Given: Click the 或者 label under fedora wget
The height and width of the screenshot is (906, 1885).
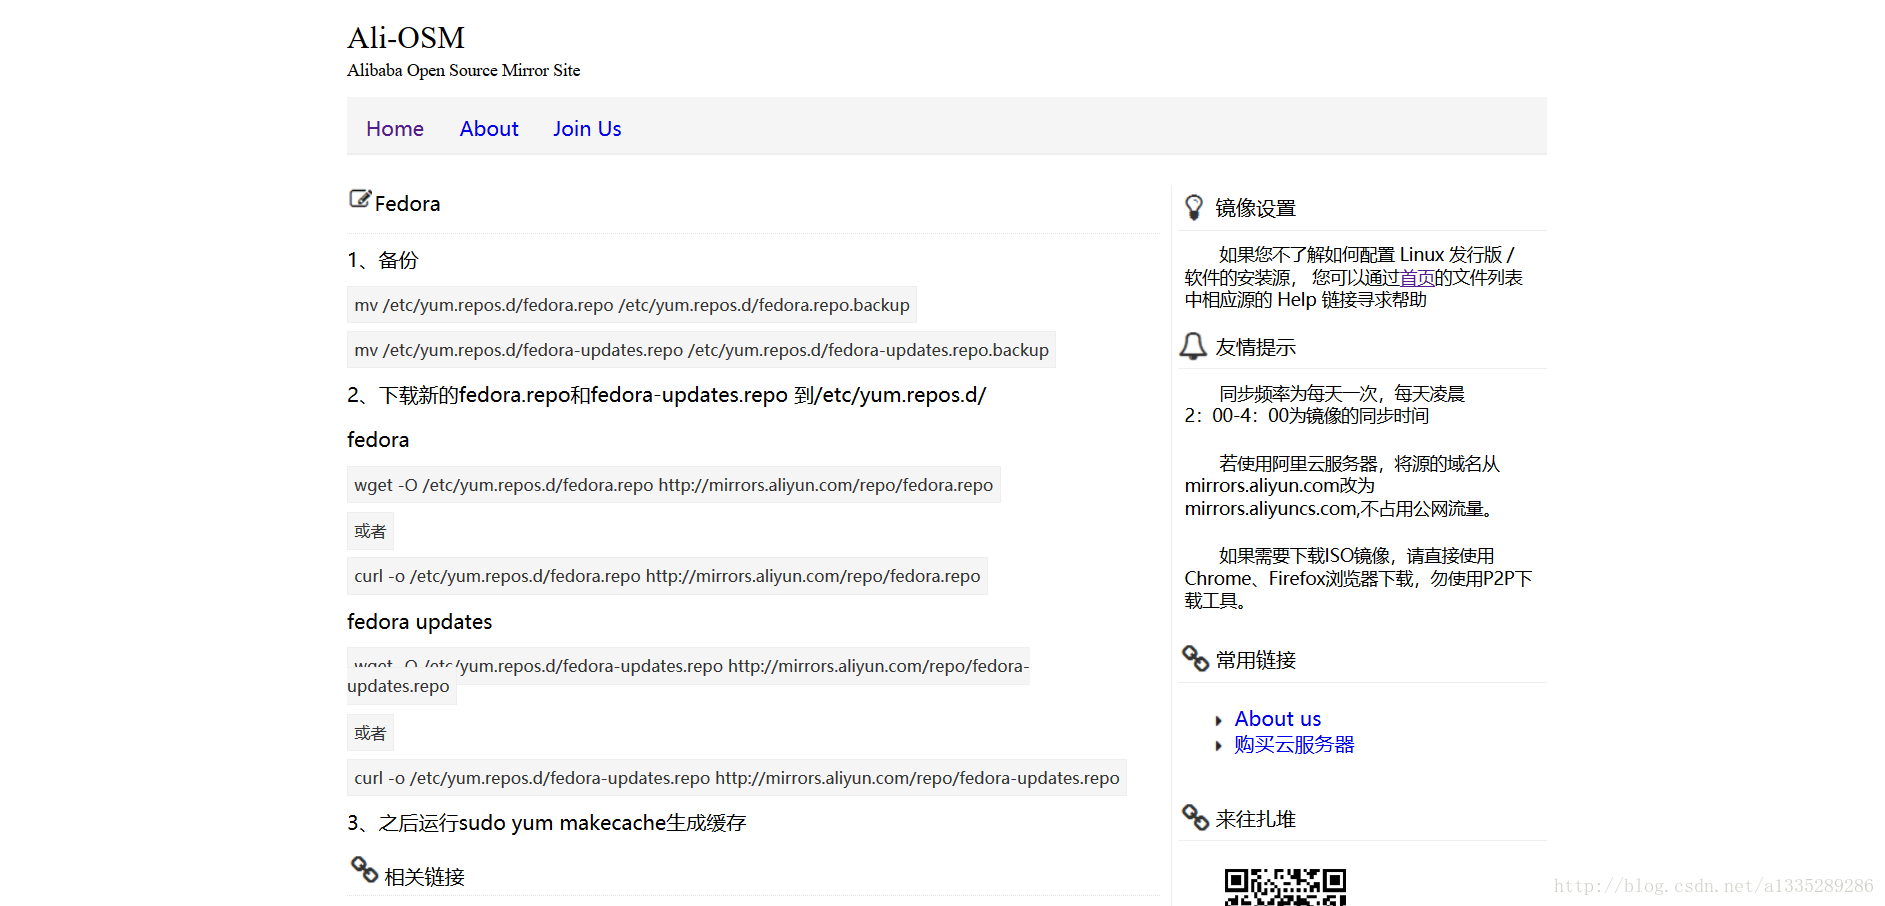Looking at the screenshot, I should point(370,531).
